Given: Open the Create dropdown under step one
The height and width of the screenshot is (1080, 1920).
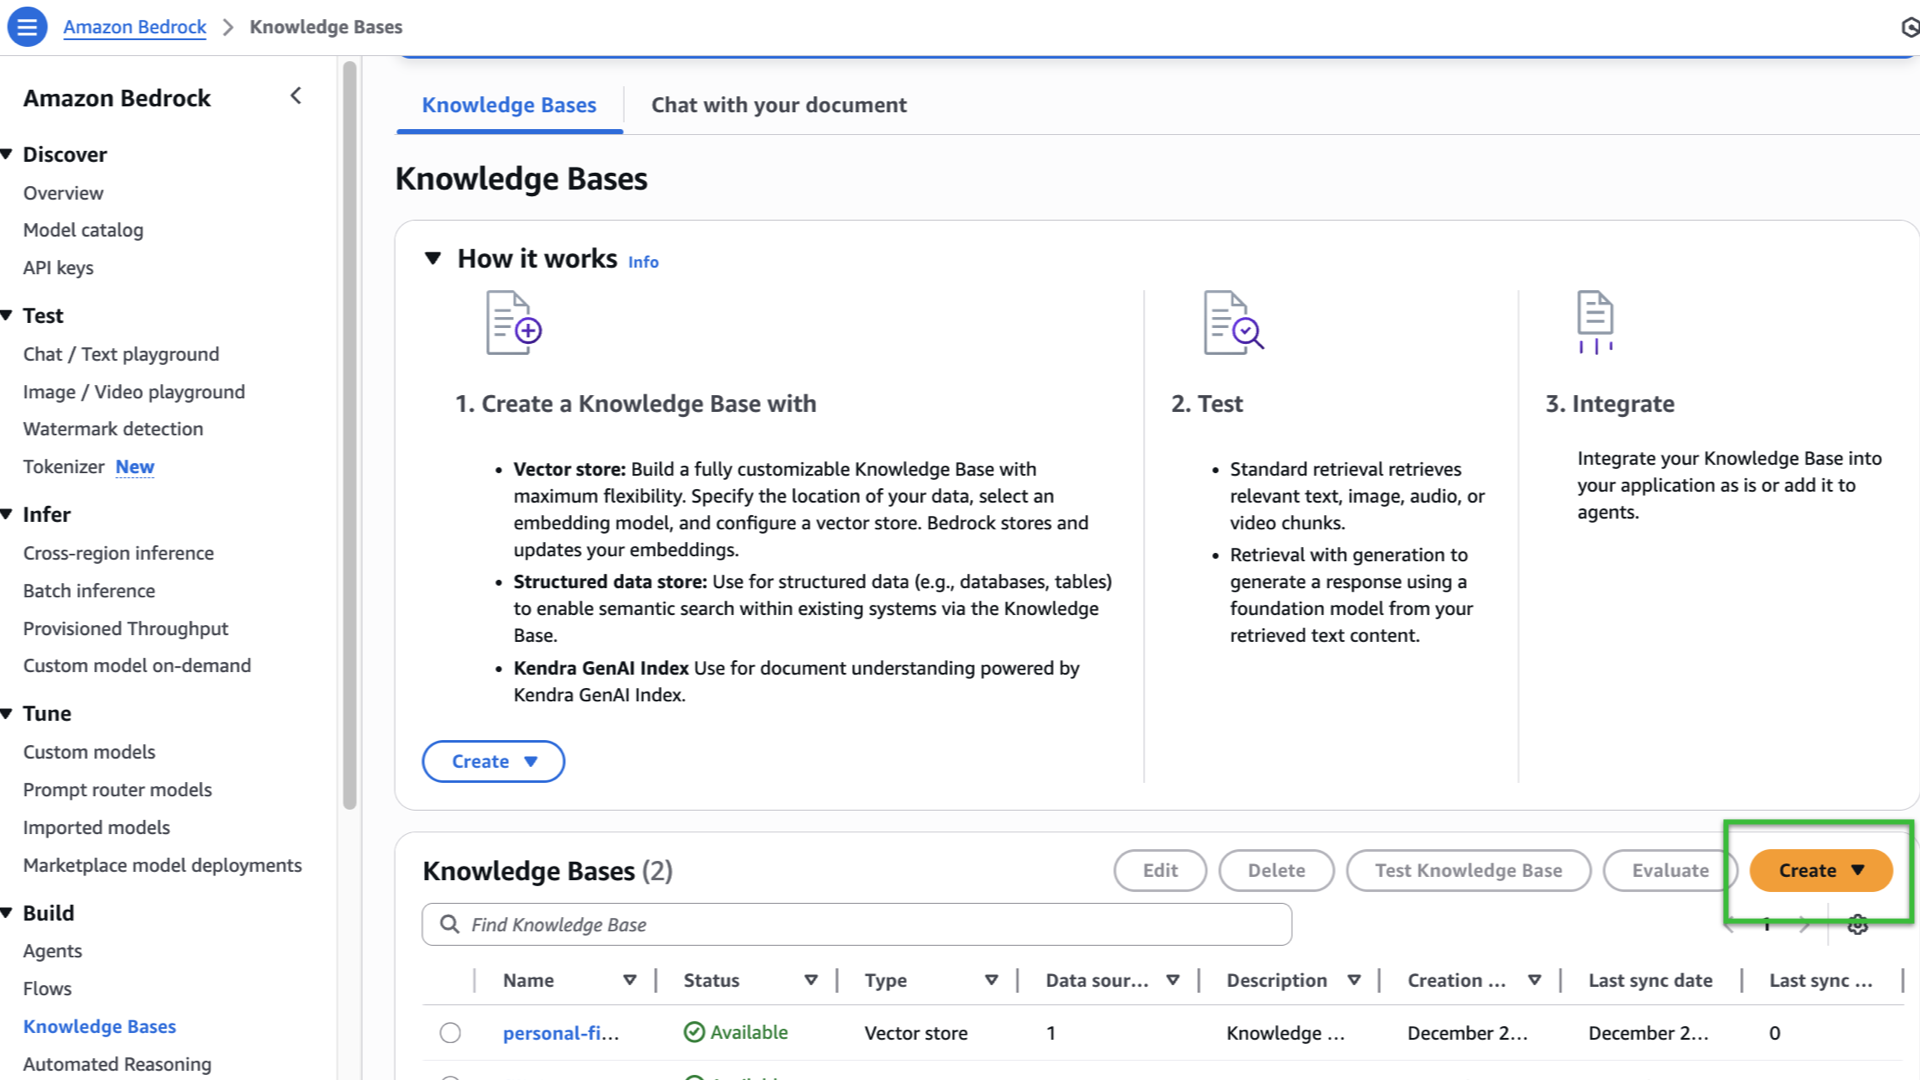Looking at the screenshot, I should pyautogui.click(x=493, y=761).
